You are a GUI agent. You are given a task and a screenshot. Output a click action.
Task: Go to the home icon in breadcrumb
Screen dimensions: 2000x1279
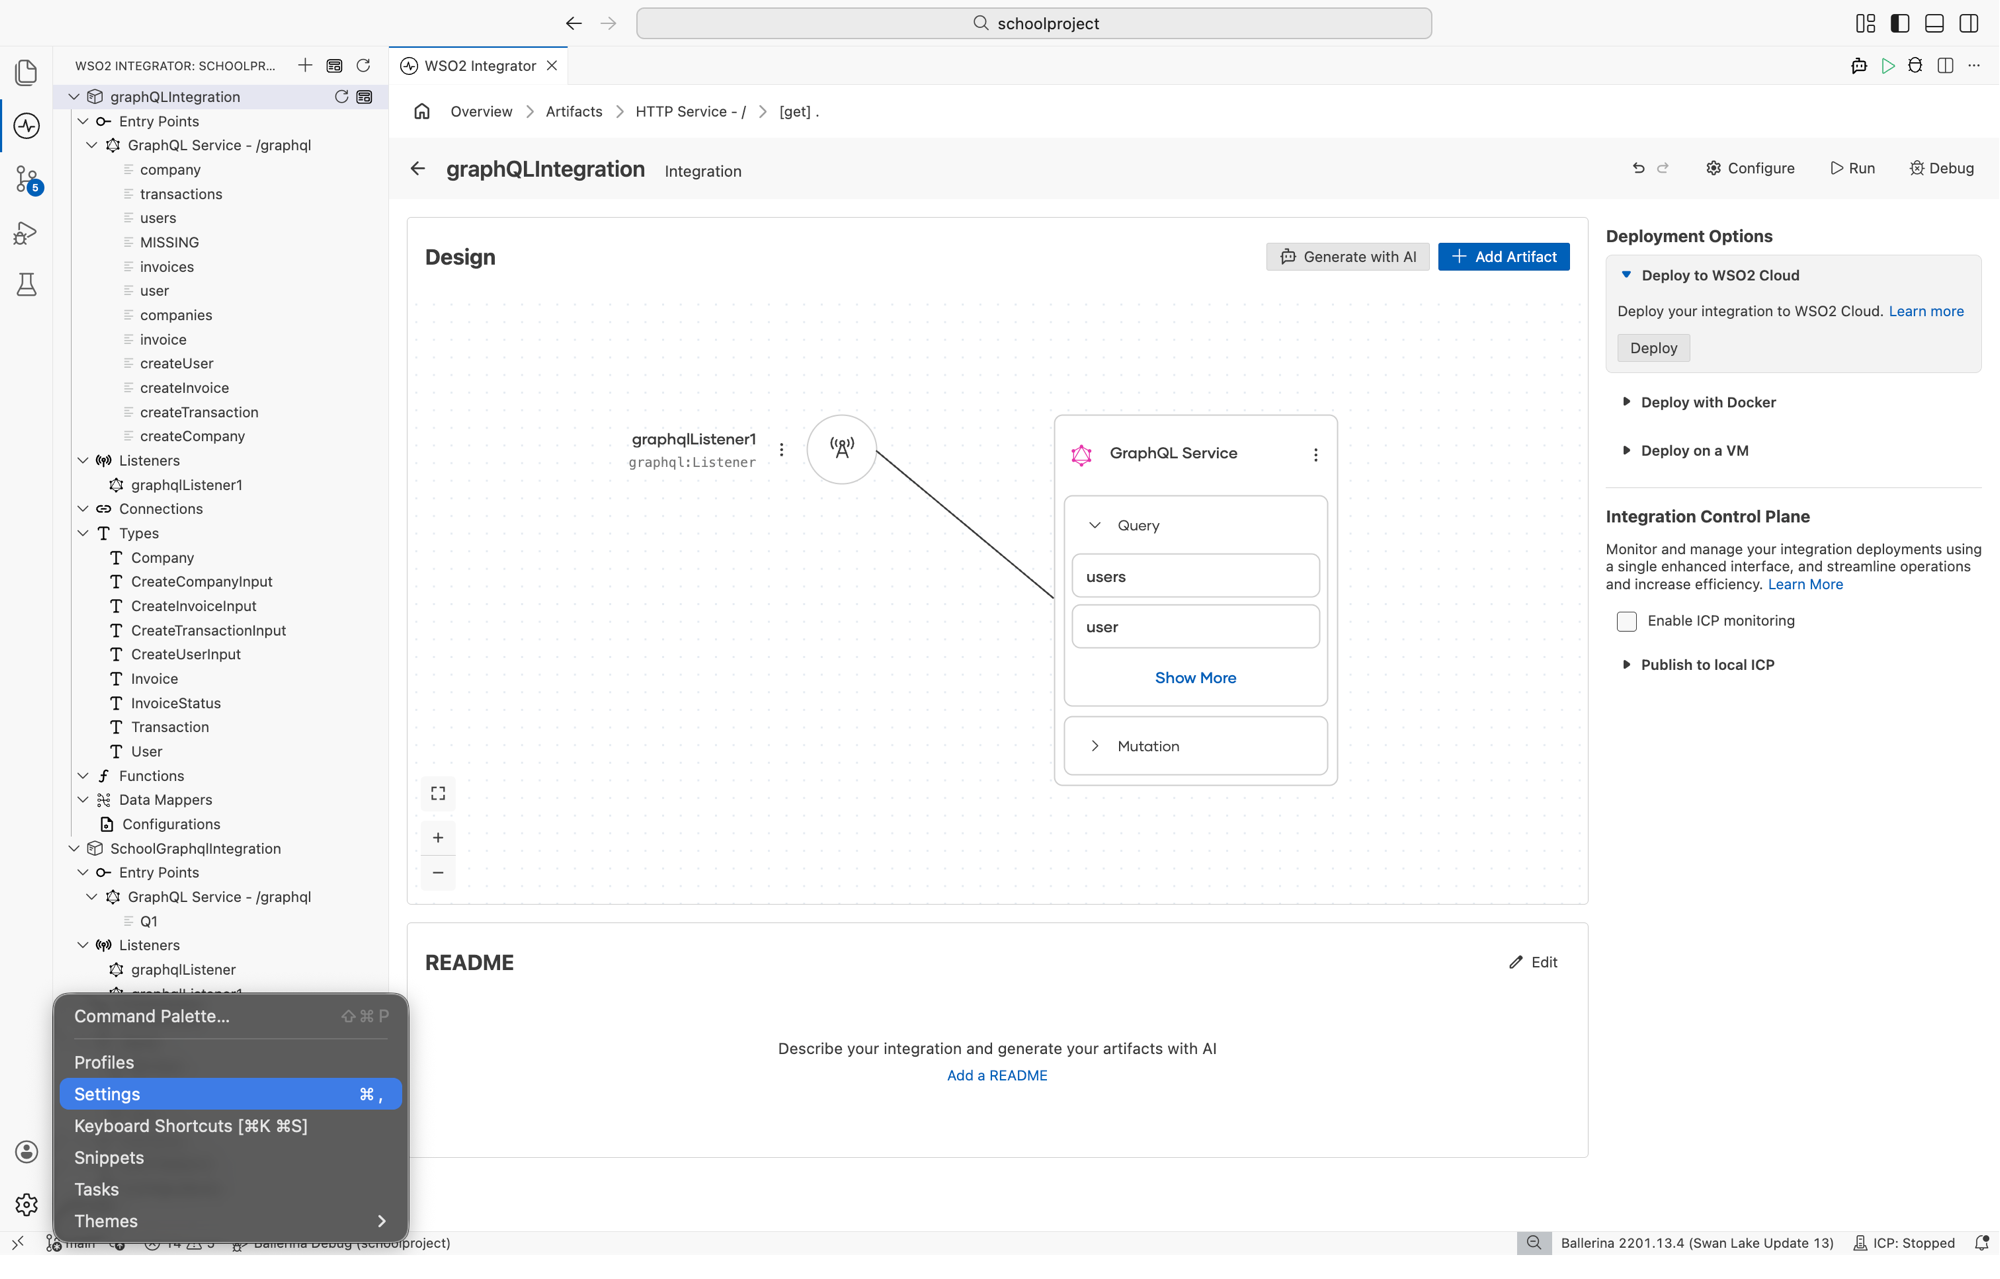422,112
